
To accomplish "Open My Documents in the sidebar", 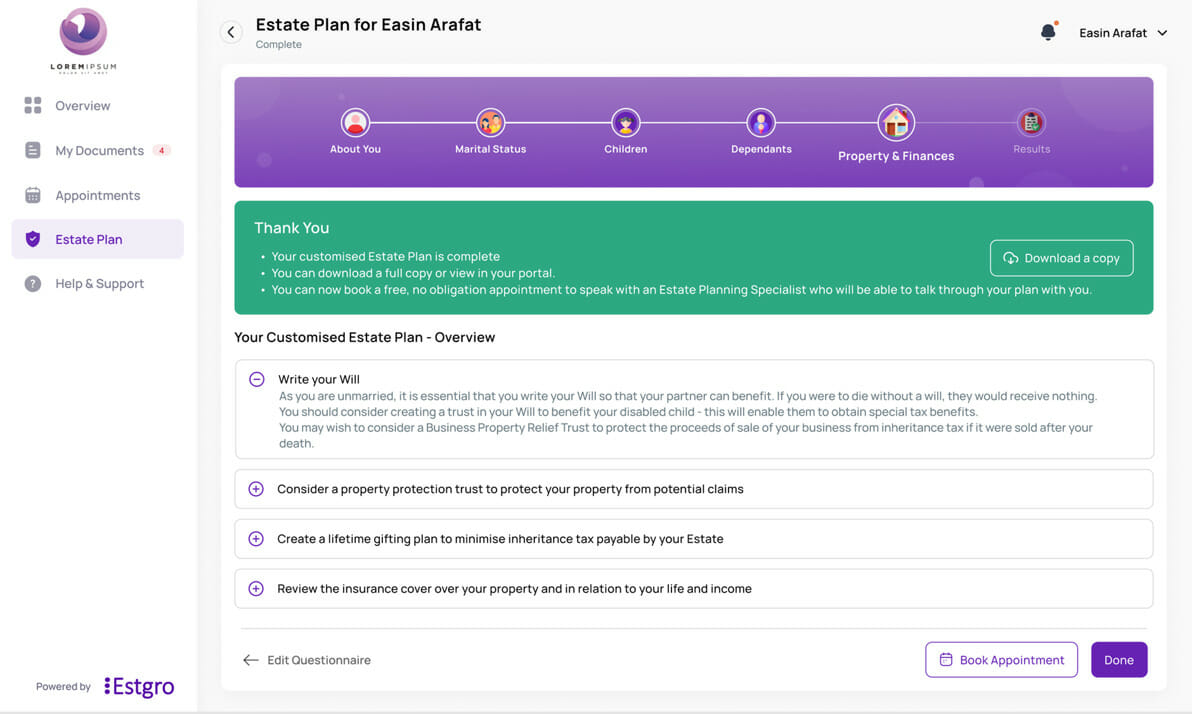I will tap(97, 151).
